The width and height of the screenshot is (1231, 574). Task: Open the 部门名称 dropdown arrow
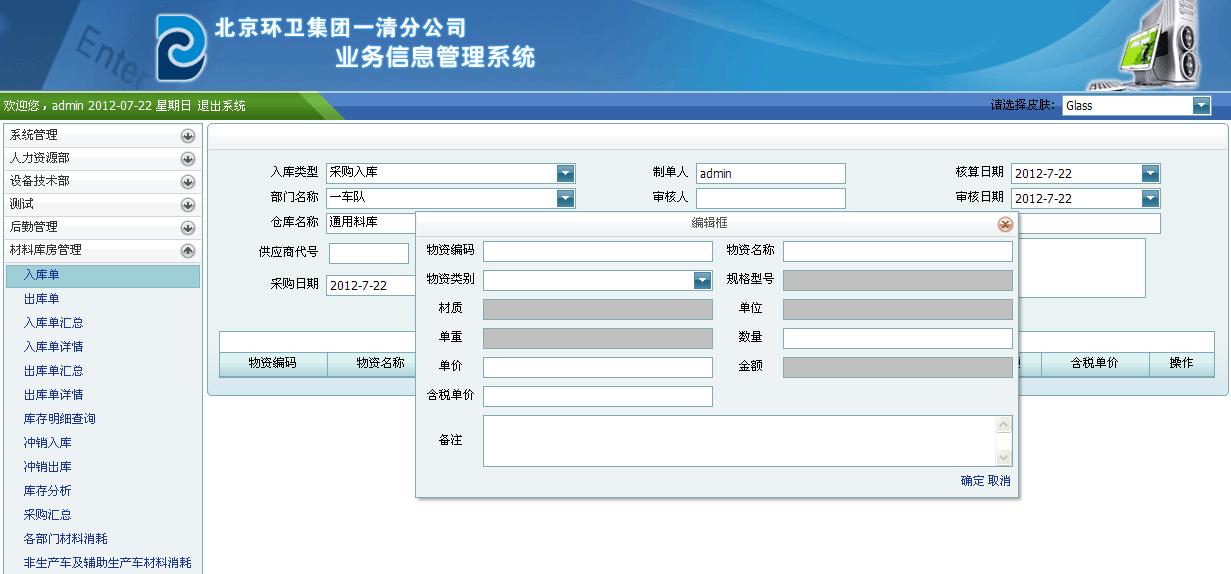(566, 198)
